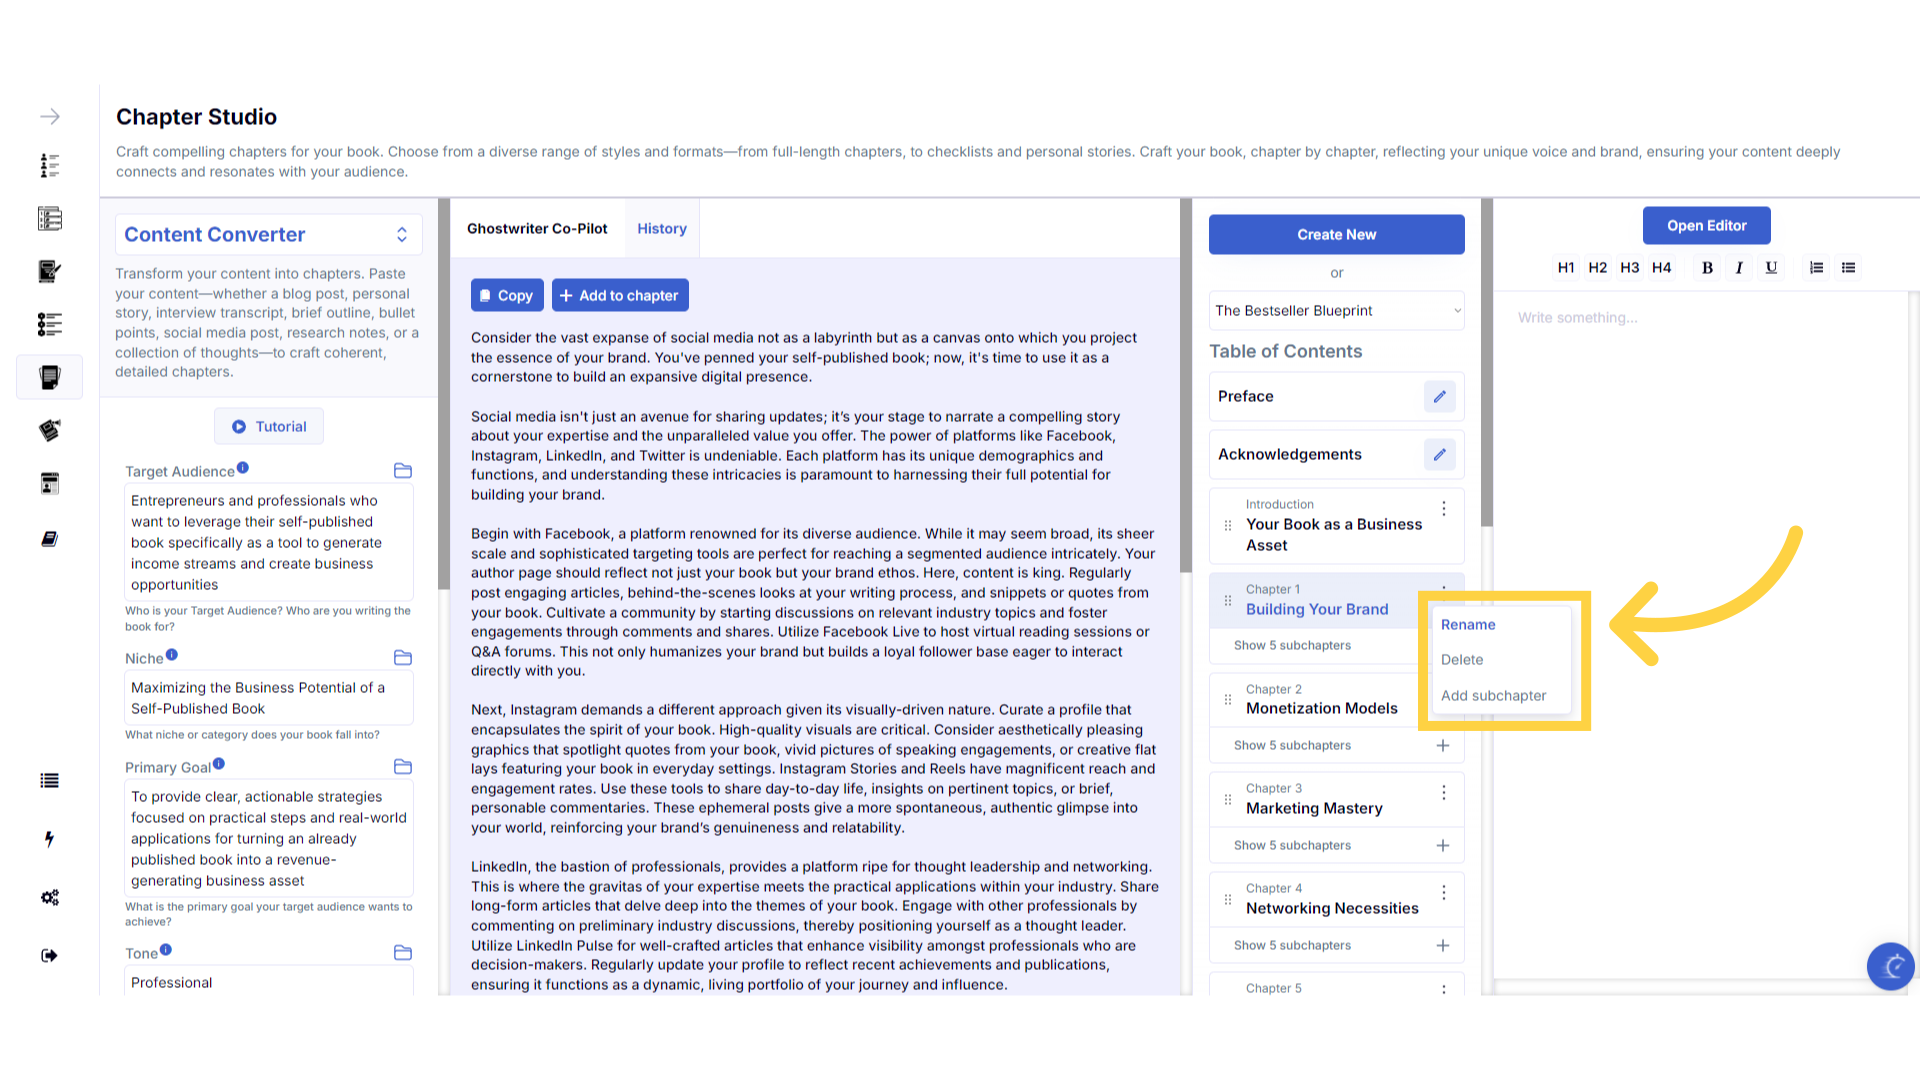This screenshot has height=1080, width=1920.
Task: Click the Niche info icon
Action: pos(172,655)
